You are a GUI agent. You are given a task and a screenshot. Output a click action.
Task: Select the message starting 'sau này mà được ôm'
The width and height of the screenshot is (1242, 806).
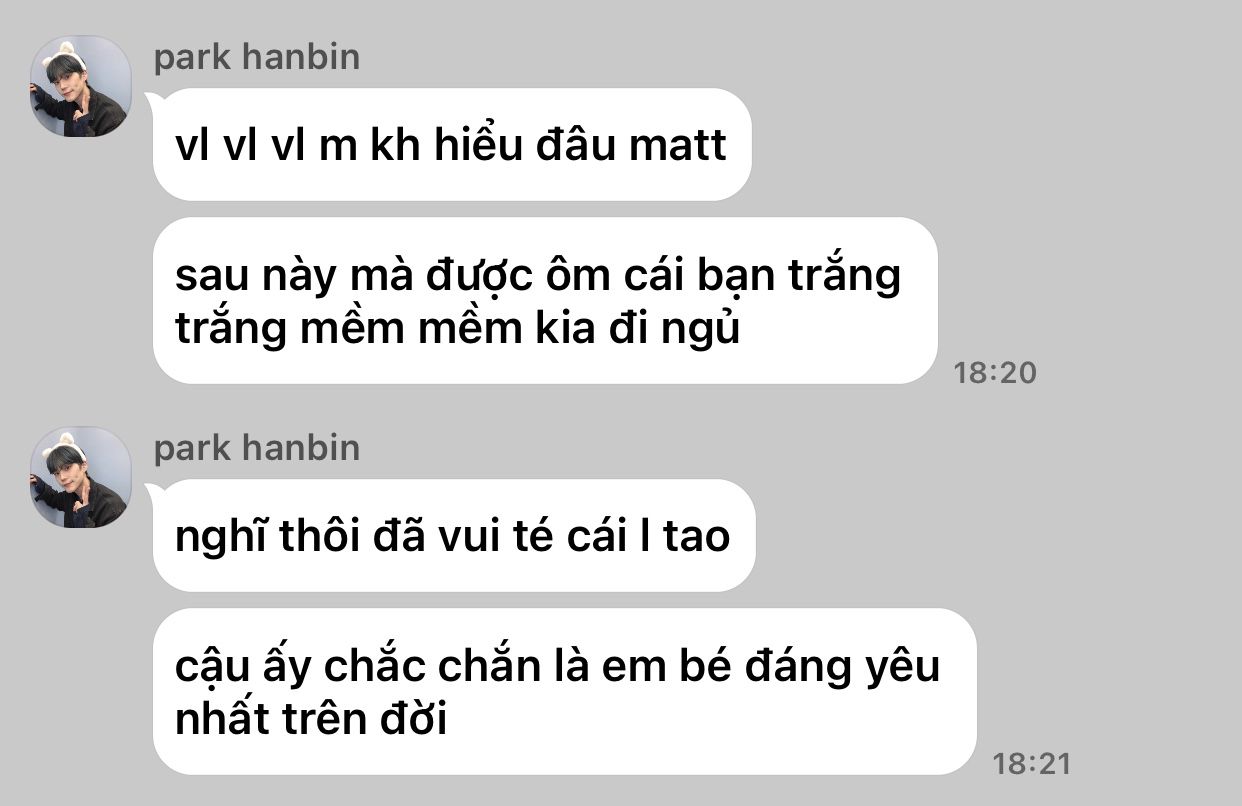tap(545, 300)
